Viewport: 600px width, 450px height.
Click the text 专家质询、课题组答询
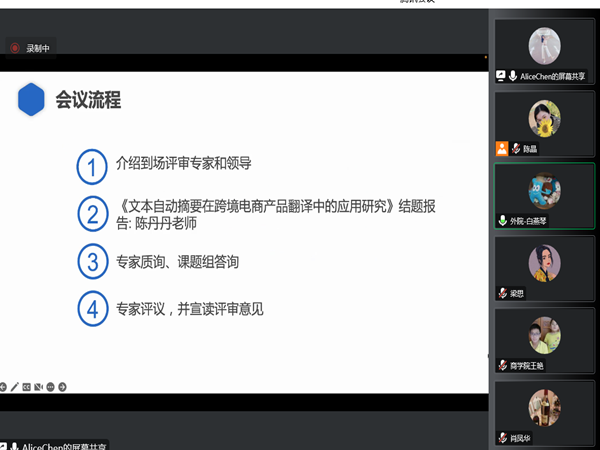pyautogui.click(x=178, y=262)
